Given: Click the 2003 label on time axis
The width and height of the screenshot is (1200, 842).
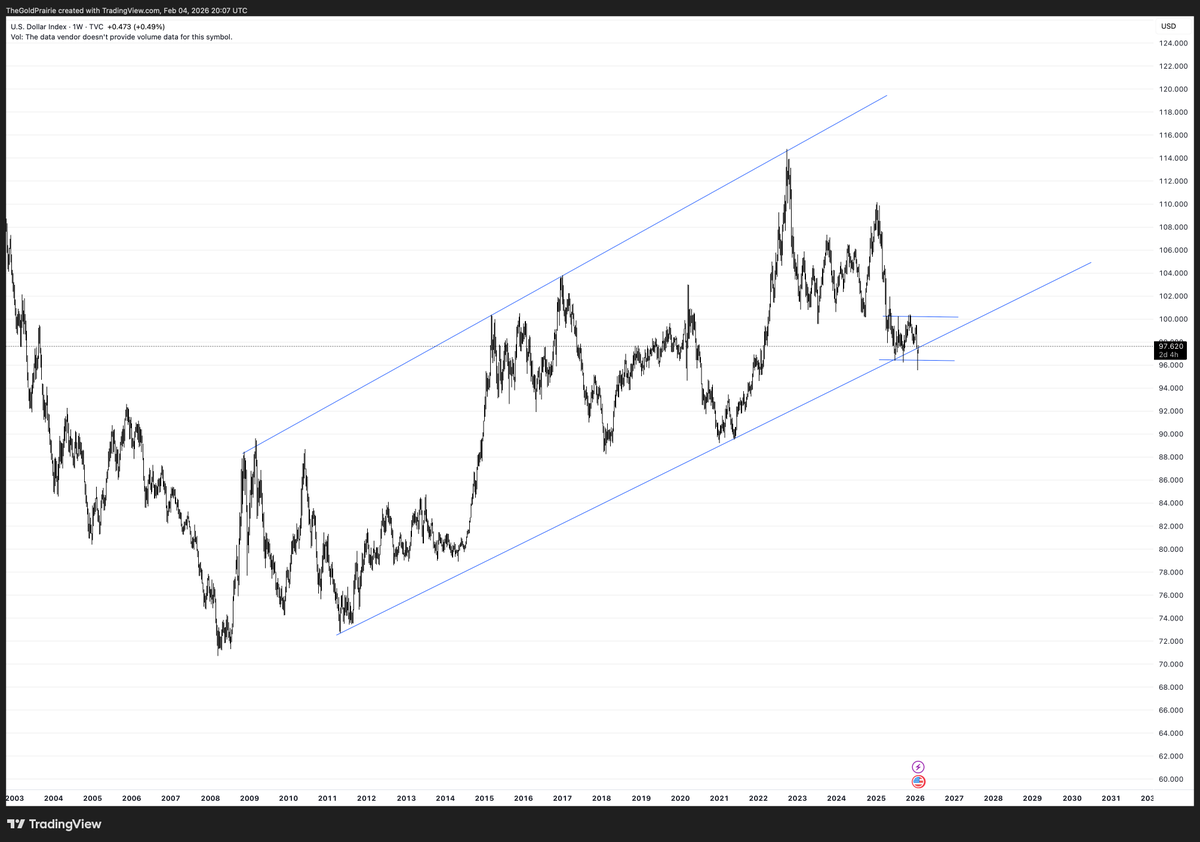Looking at the screenshot, I should 14,799.
